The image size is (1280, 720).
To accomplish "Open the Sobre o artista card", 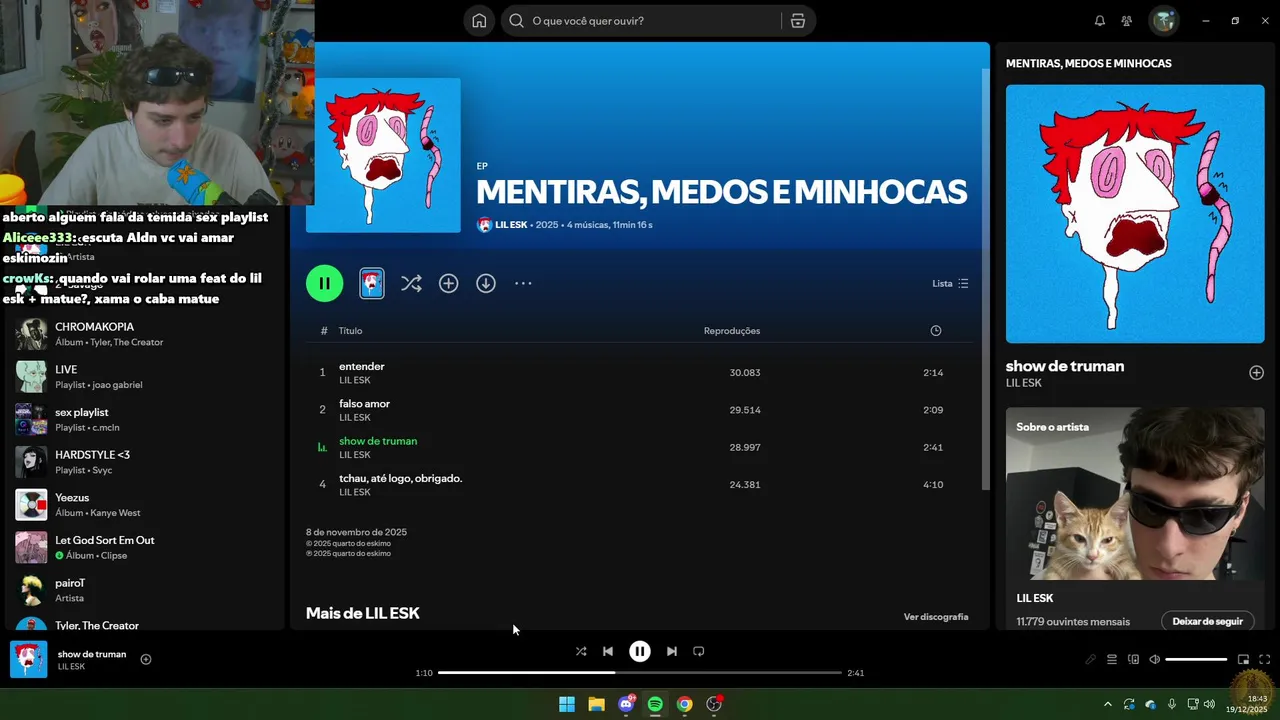I will click(1135, 520).
